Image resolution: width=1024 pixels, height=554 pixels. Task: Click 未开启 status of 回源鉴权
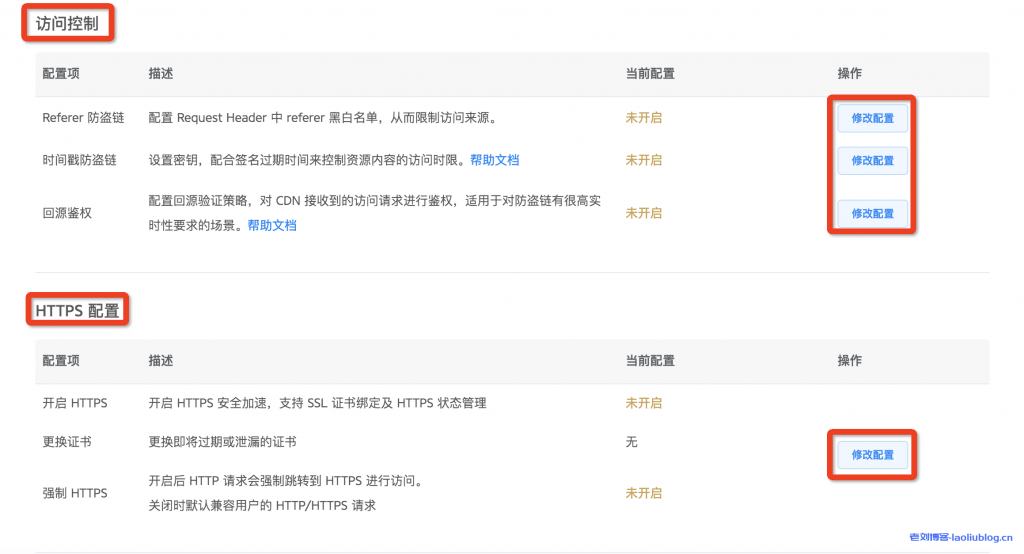point(643,213)
